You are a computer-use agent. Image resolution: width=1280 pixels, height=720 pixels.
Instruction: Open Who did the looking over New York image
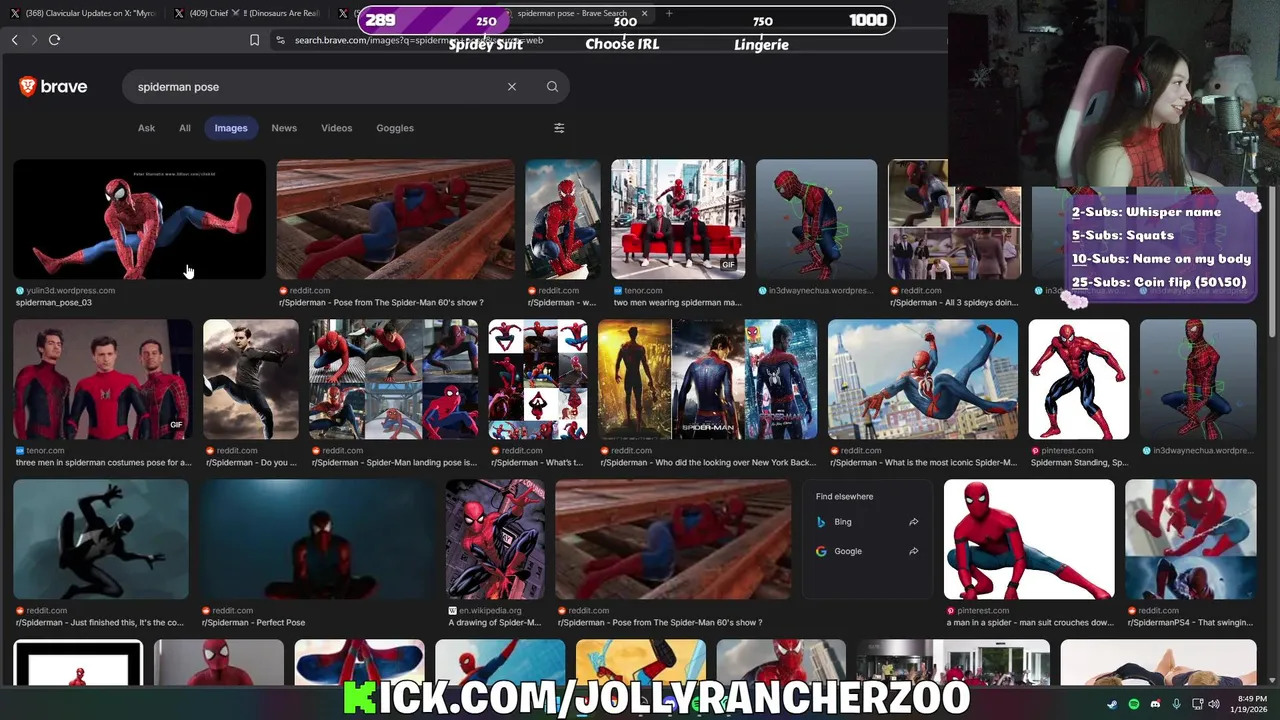pos(707,379)
